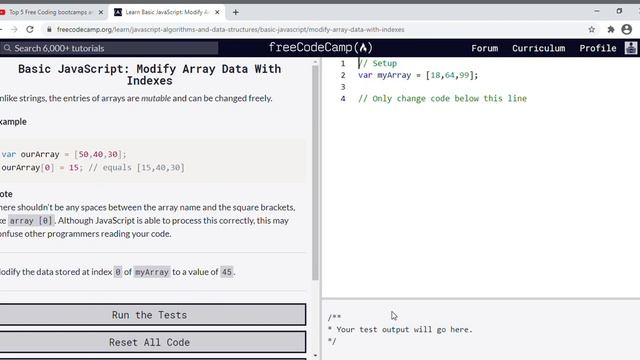Click '// Only change code below this line'
The height and width of the screenshot is (360, 640).
click(x=442, y=98)
